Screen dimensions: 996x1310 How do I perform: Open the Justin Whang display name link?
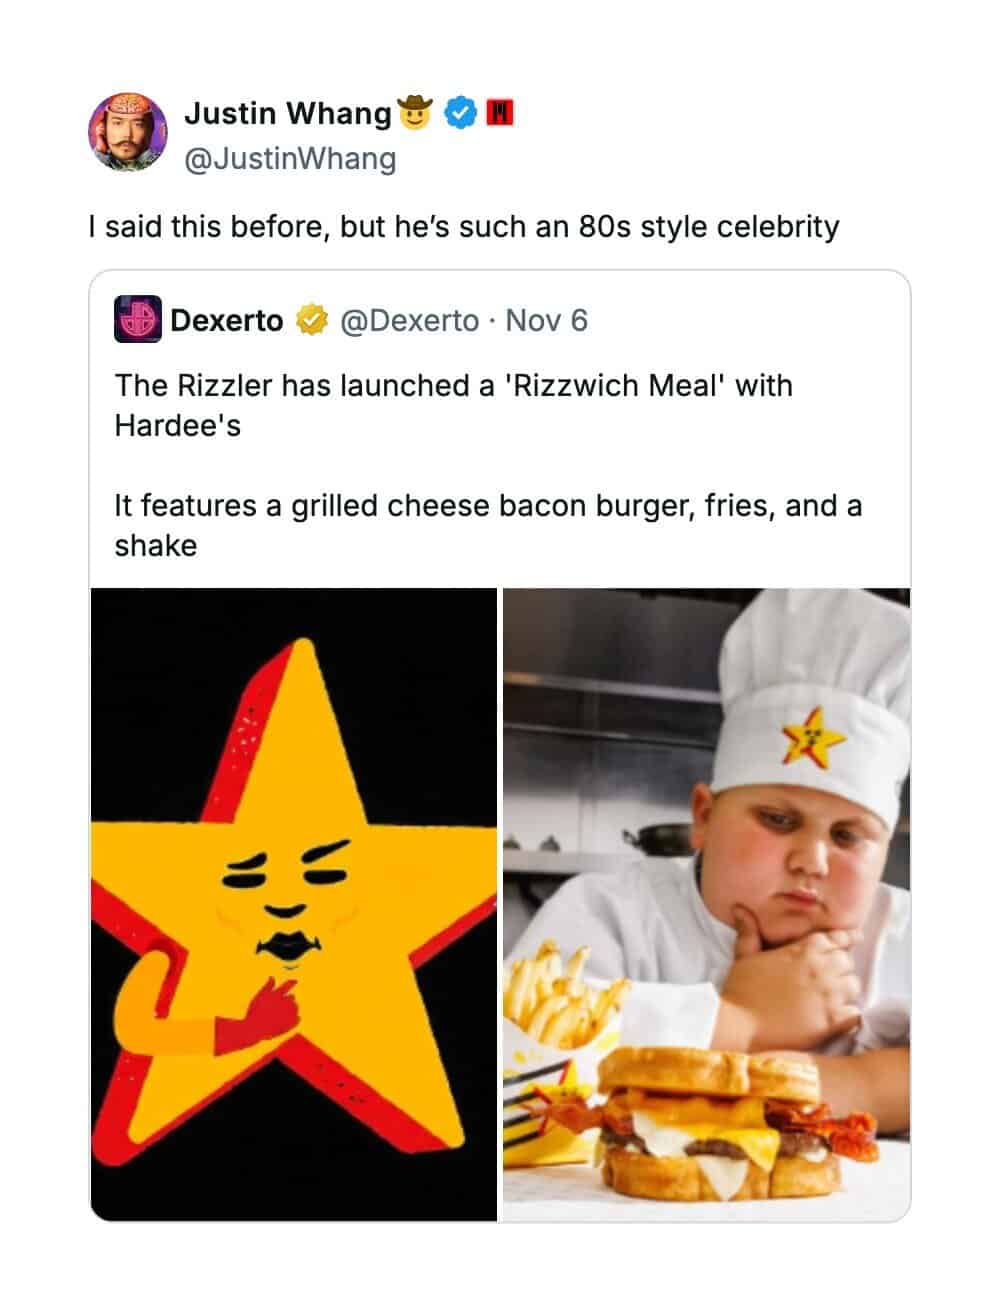pyautogui.click(x=287, y=114)
